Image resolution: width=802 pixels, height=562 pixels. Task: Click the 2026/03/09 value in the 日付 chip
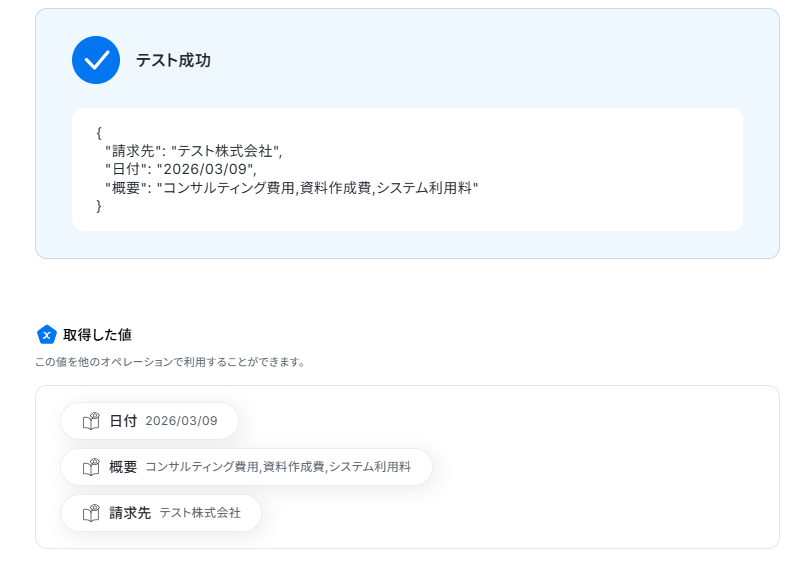coord(181,421)
